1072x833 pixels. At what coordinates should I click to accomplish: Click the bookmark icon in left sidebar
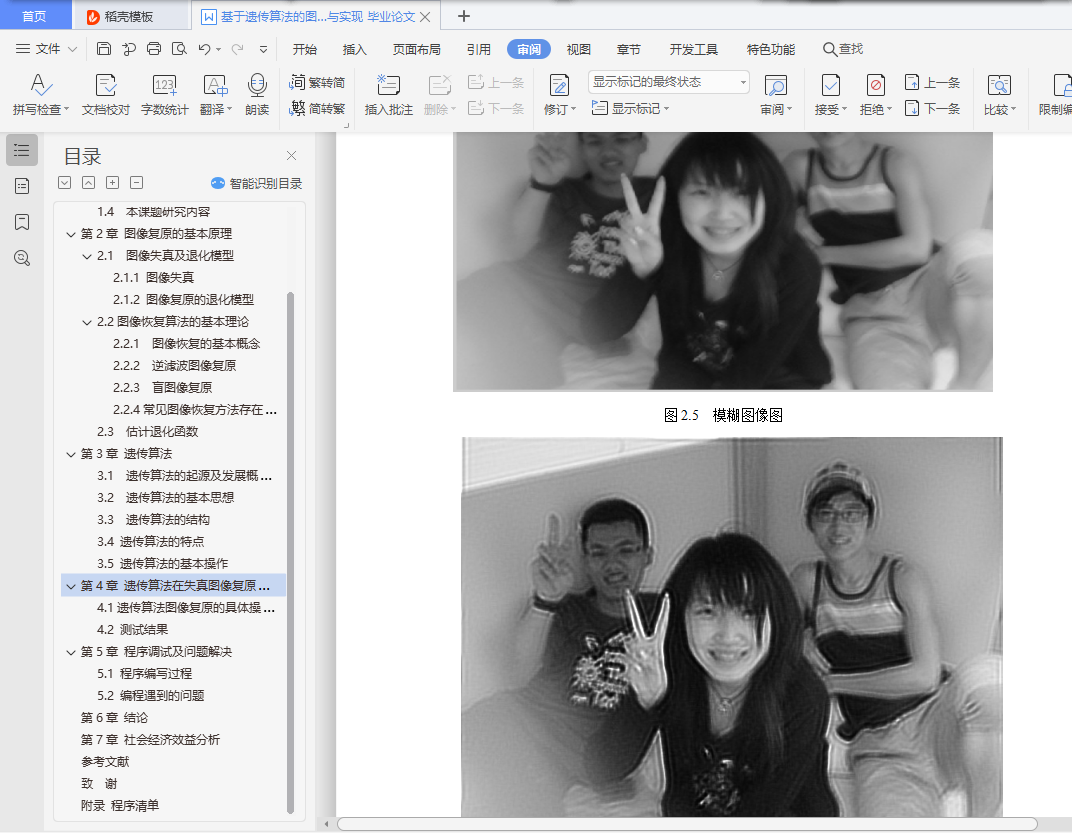(22, 222)
